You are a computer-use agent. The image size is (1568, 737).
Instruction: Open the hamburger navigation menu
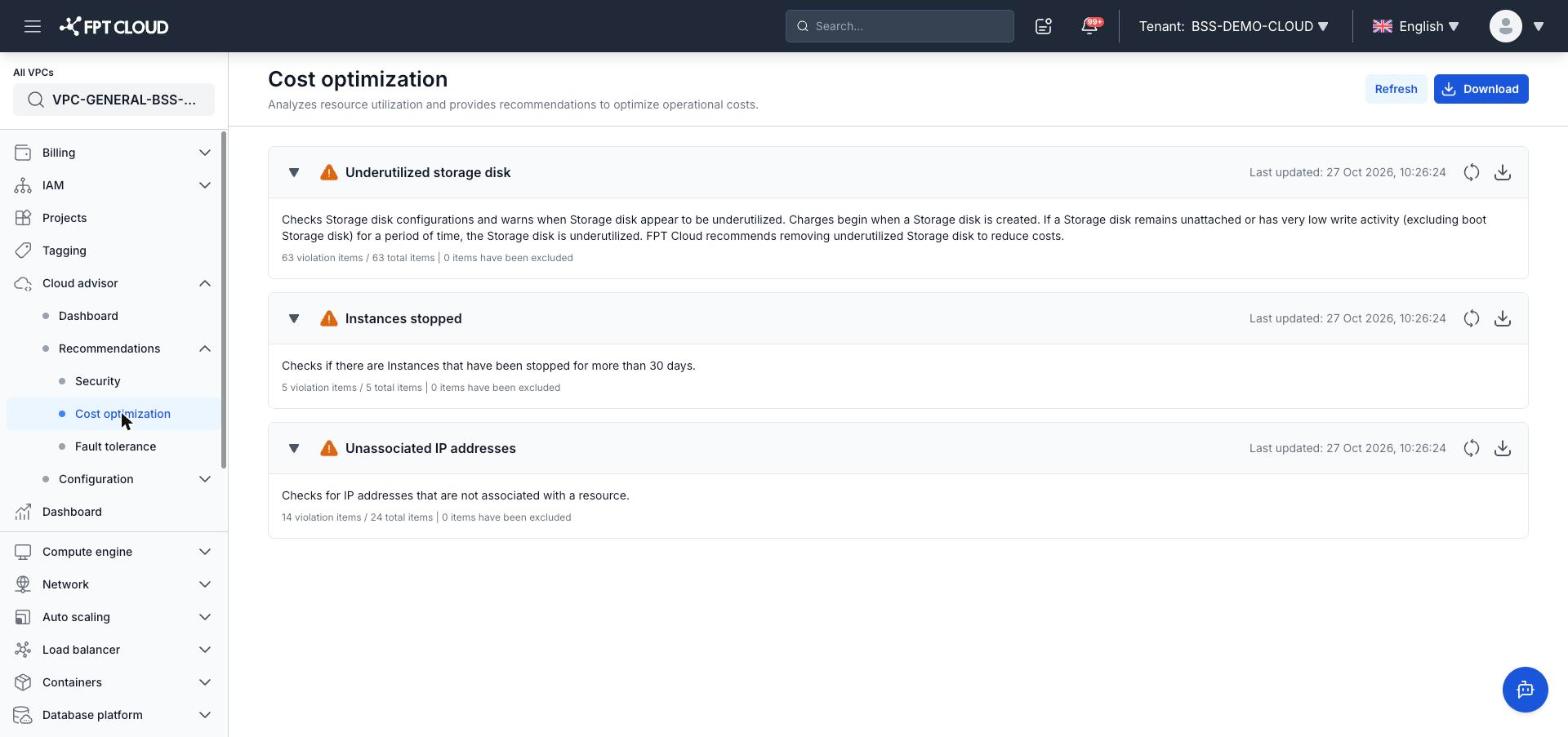[32, 26]
